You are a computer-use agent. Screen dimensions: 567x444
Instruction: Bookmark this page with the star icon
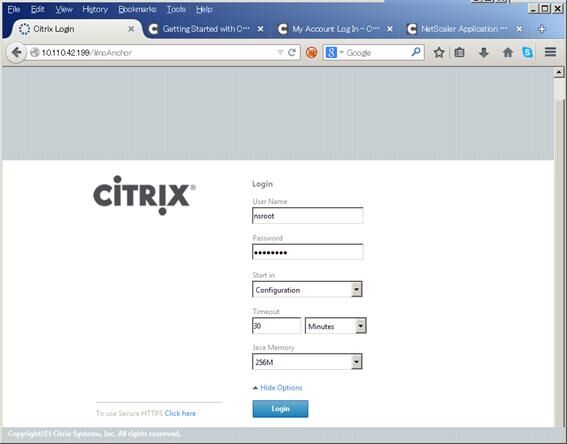(x=439, y=53)
